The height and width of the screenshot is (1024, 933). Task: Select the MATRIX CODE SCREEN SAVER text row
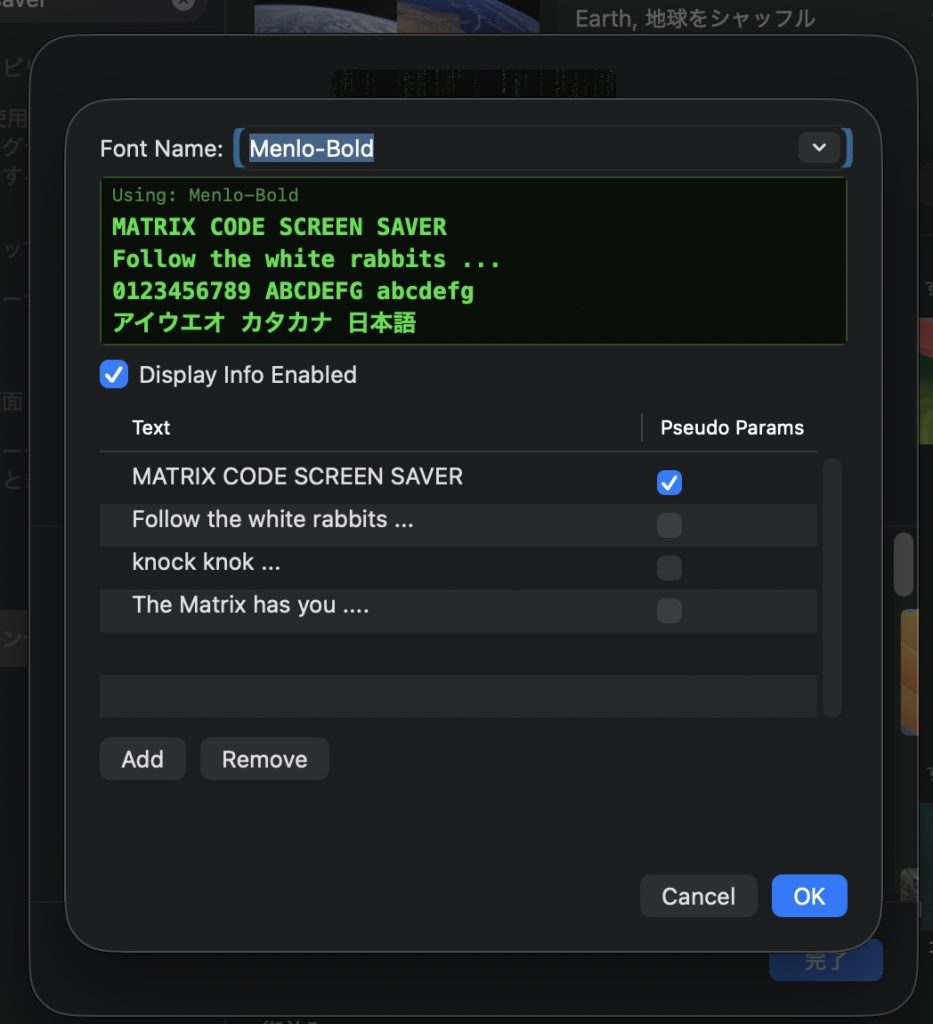point(458,481)
